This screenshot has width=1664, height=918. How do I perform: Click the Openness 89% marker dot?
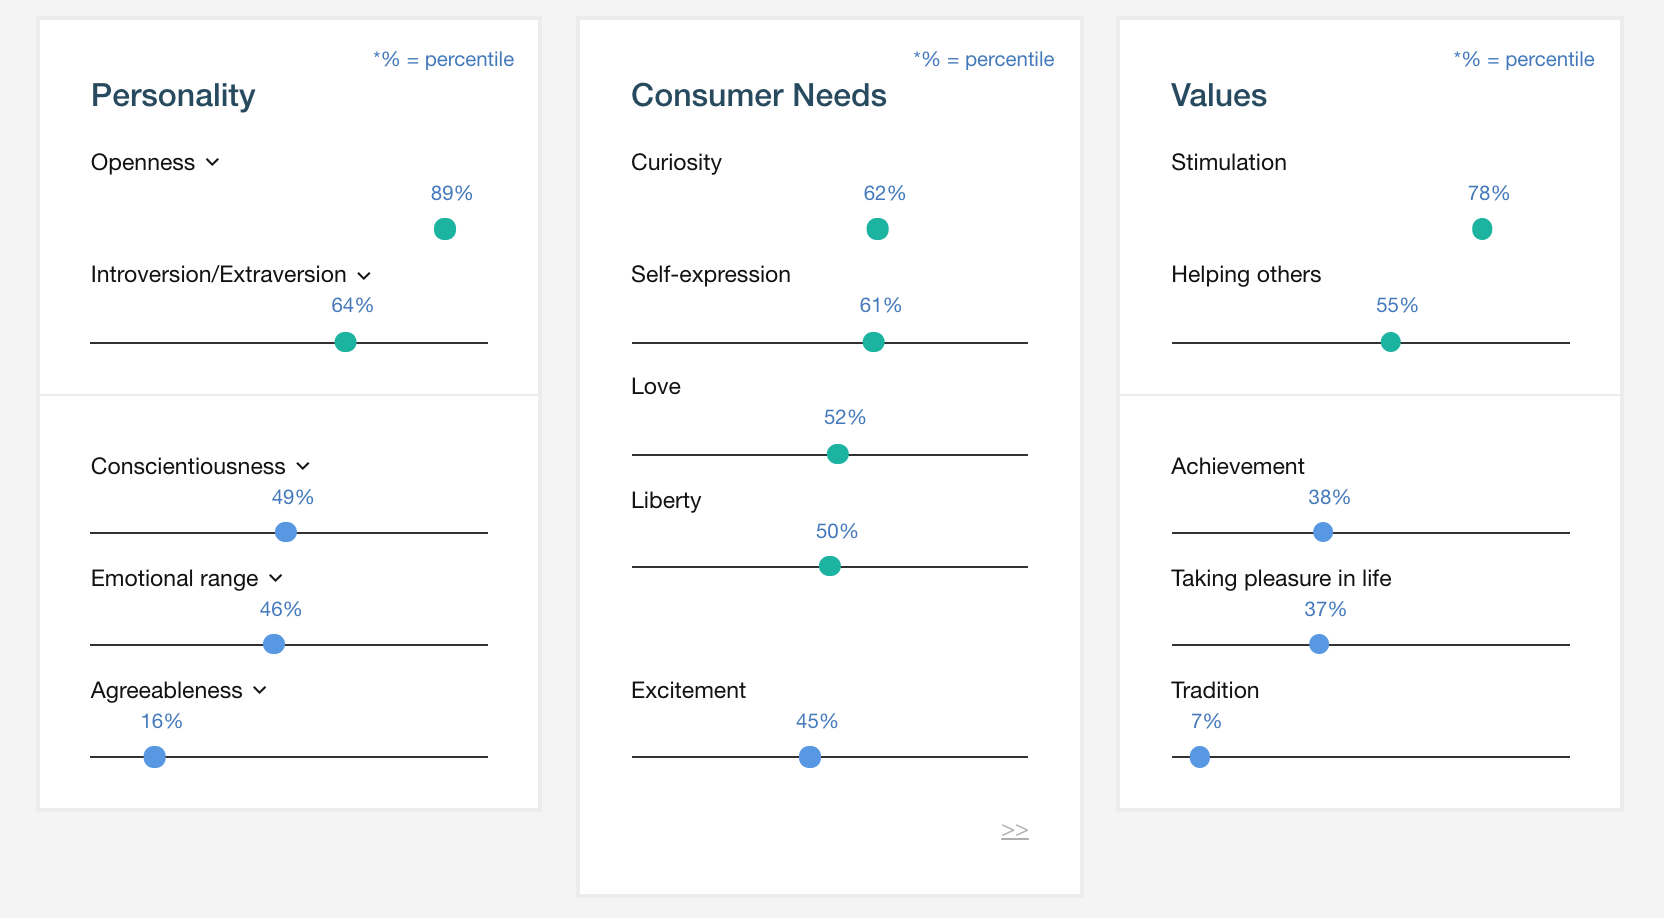click(445, 229)
